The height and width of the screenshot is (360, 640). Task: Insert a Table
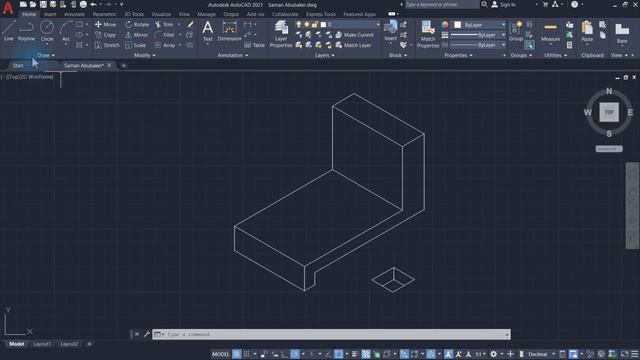(255, 45)
